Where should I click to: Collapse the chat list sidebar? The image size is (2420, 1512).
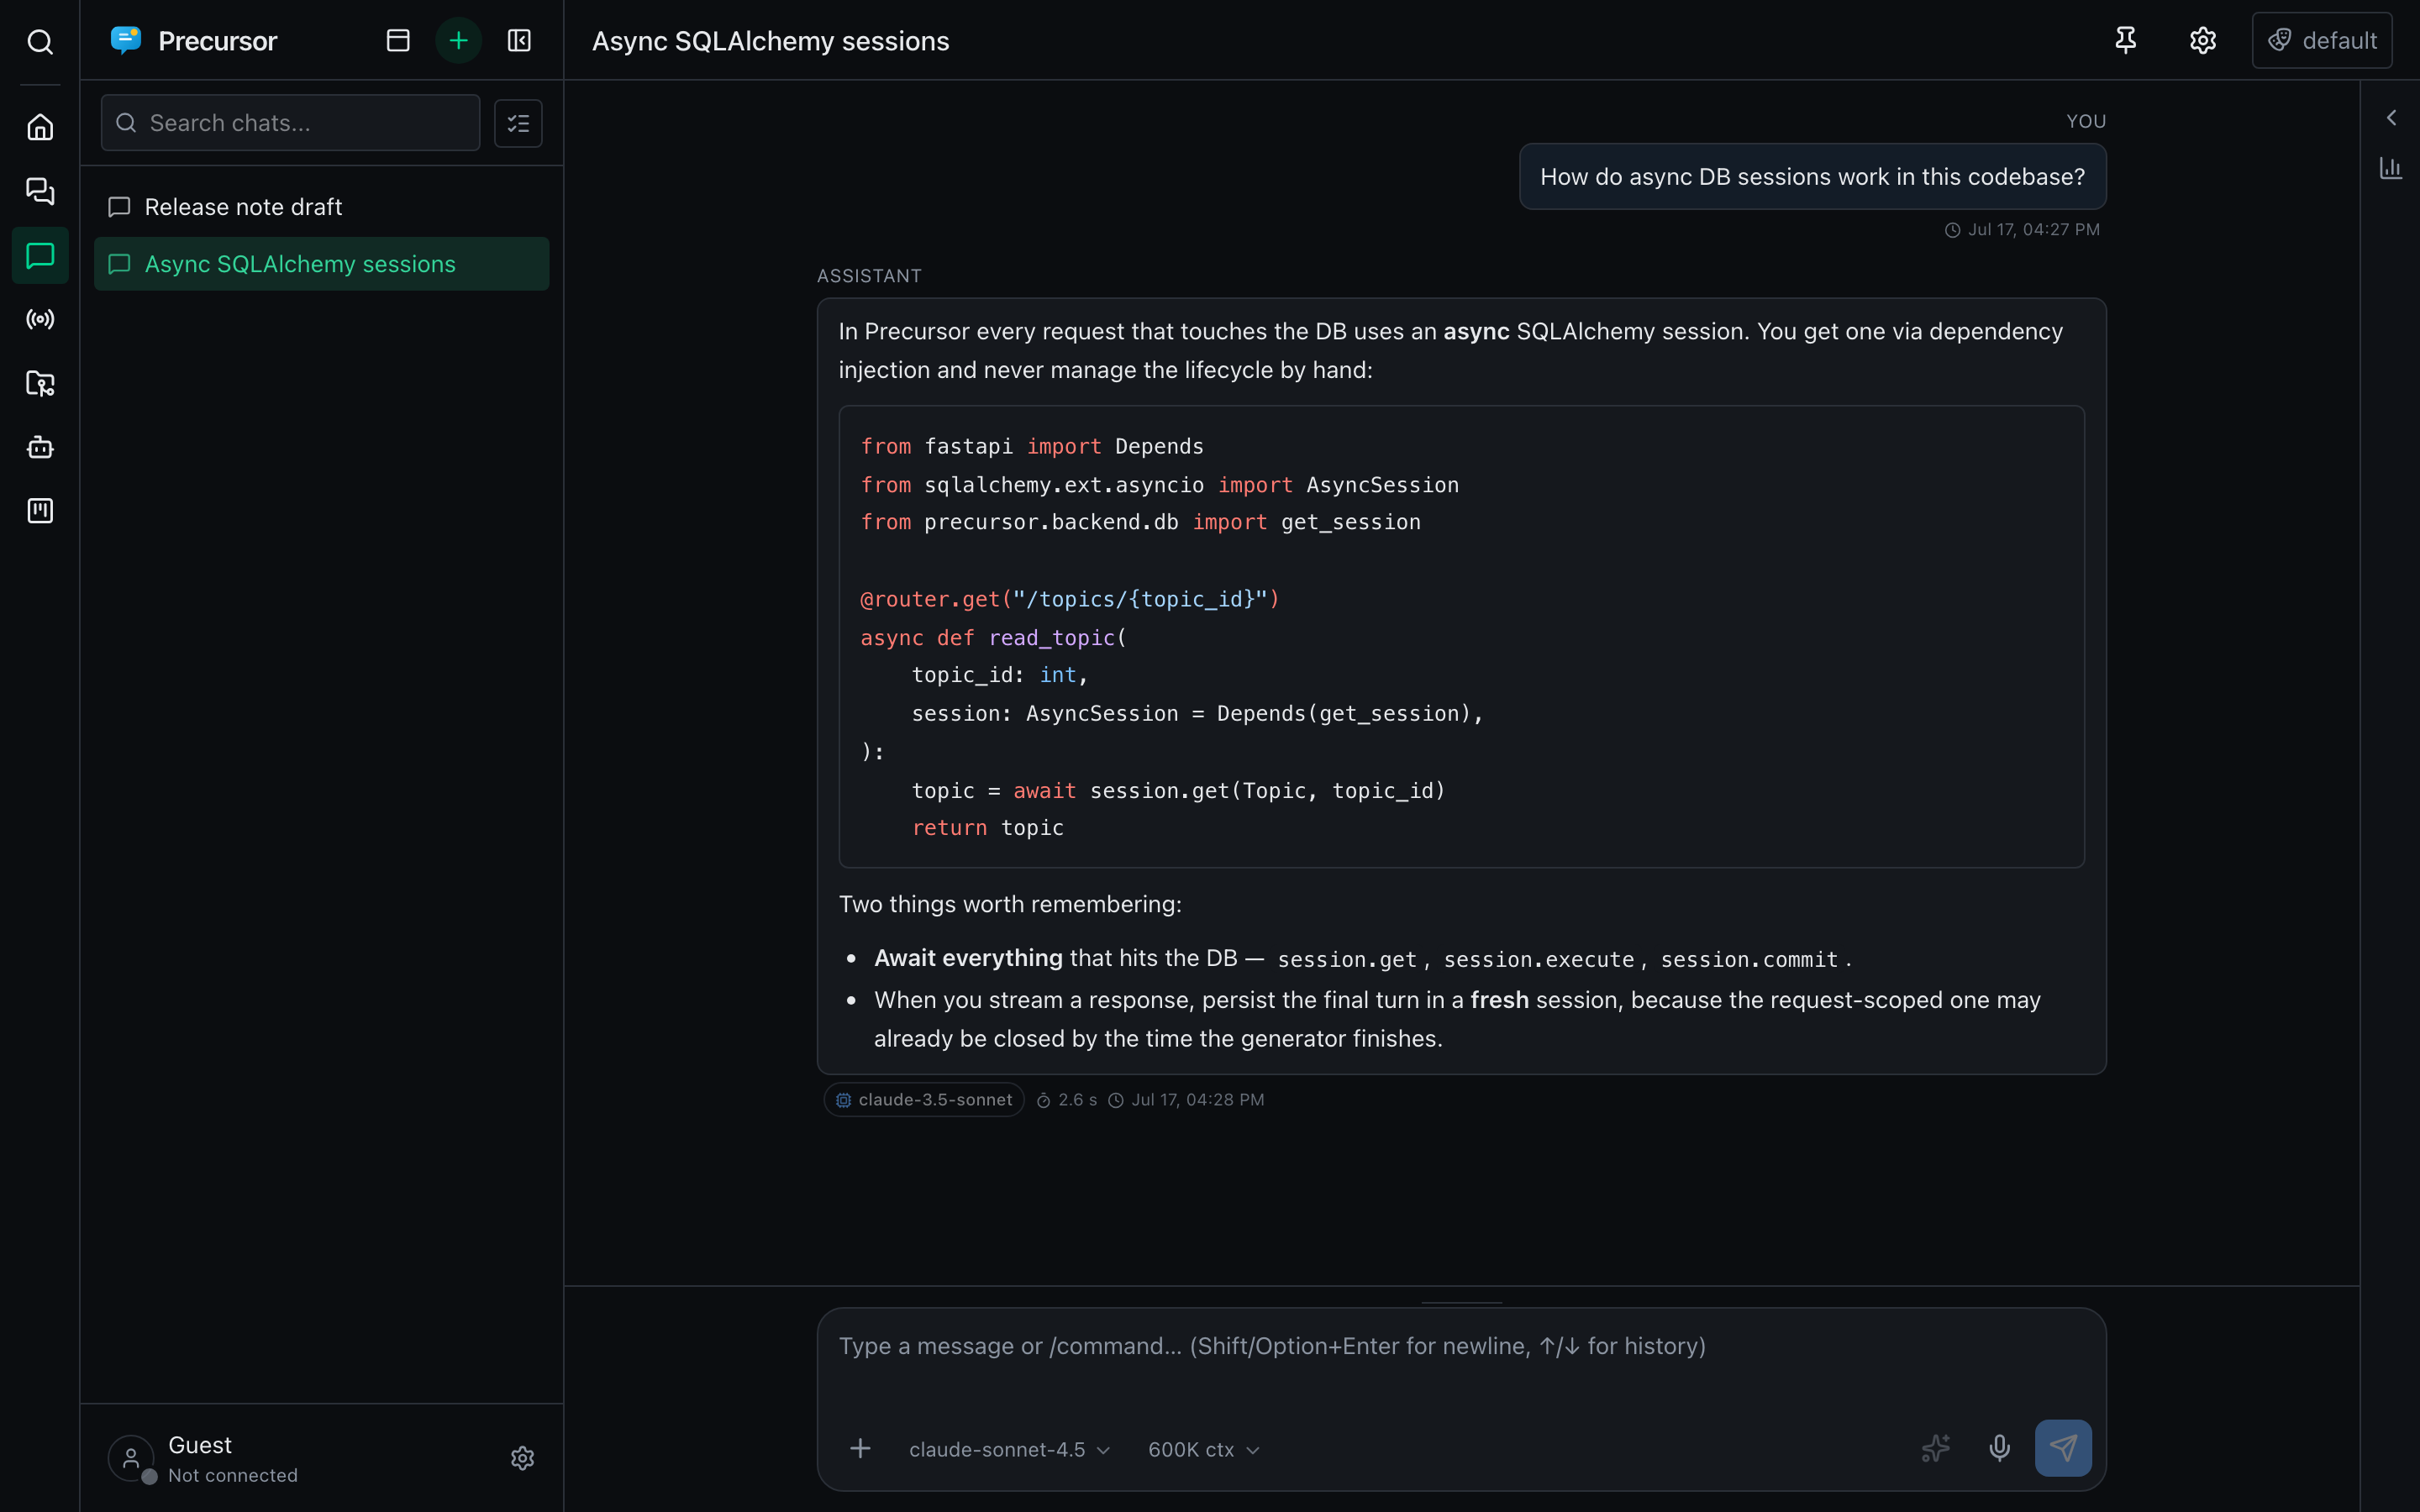(x=519, y=40)
